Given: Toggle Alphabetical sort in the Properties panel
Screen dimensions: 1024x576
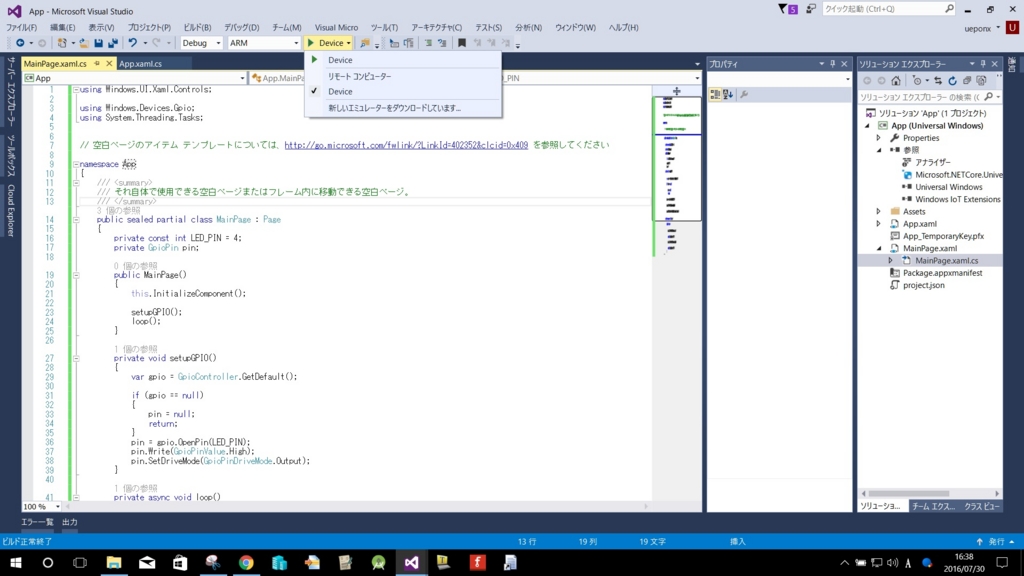Looking at the screenshot, I should point(728,95).
